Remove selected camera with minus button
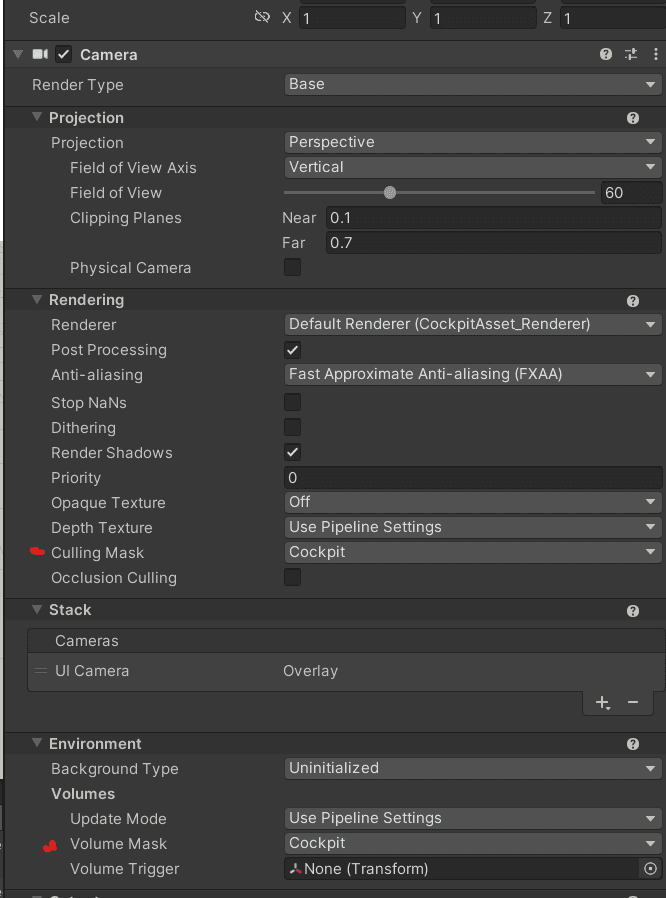666x898 pixels. pos(633,702)
